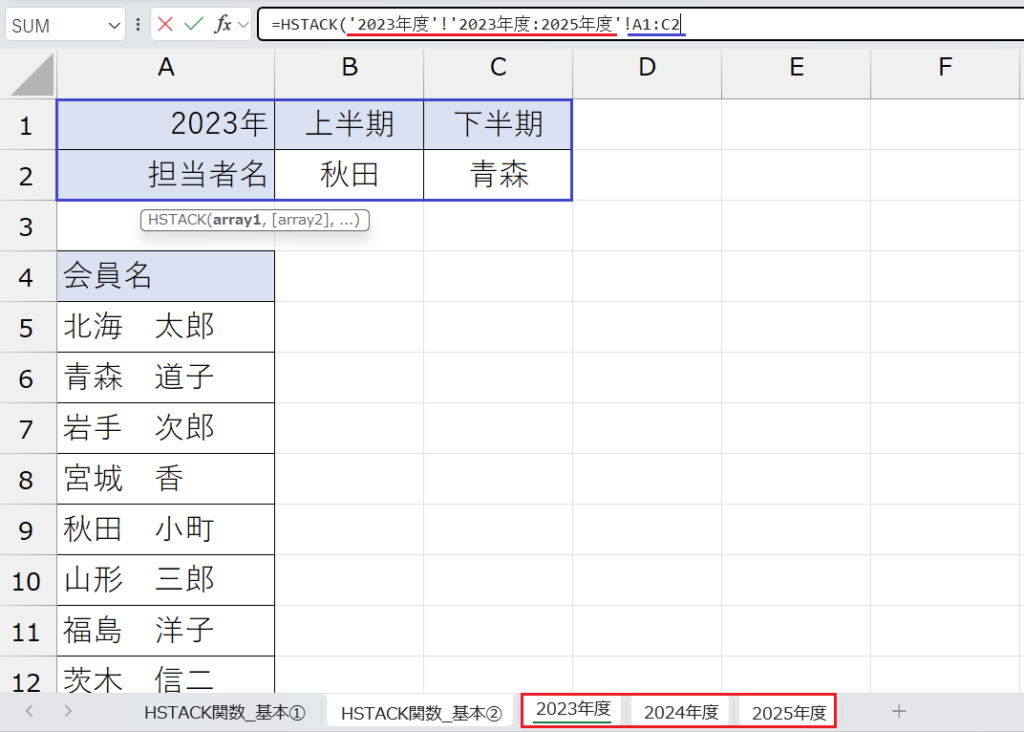Click array1 in the HSTACK tooltip
1024x732 pixels.
pyautogui.click(x=234, y=220)
